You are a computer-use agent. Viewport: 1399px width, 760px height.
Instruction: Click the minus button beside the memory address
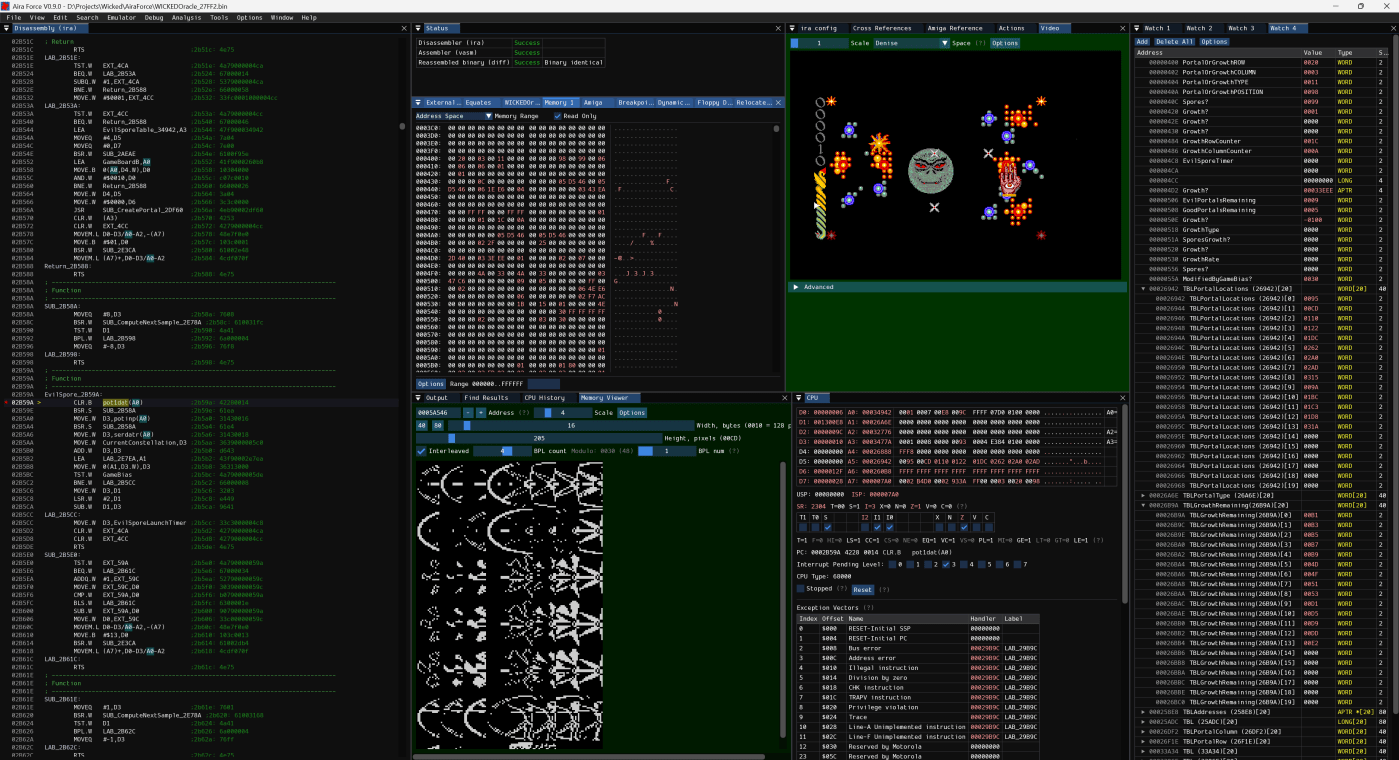point(468,412)
